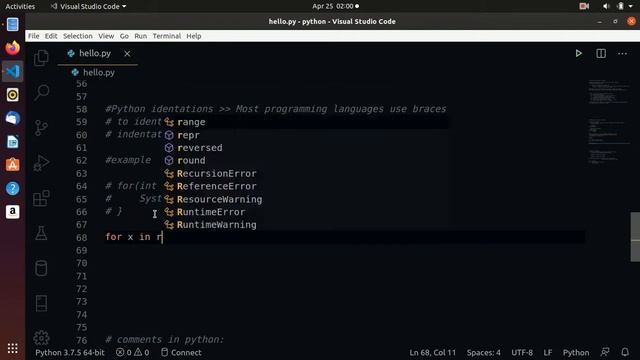Image resolution: width=640 pixels, height=360 pixels.
Task: Open the Selection menu
Action: [x=78, y=36]
